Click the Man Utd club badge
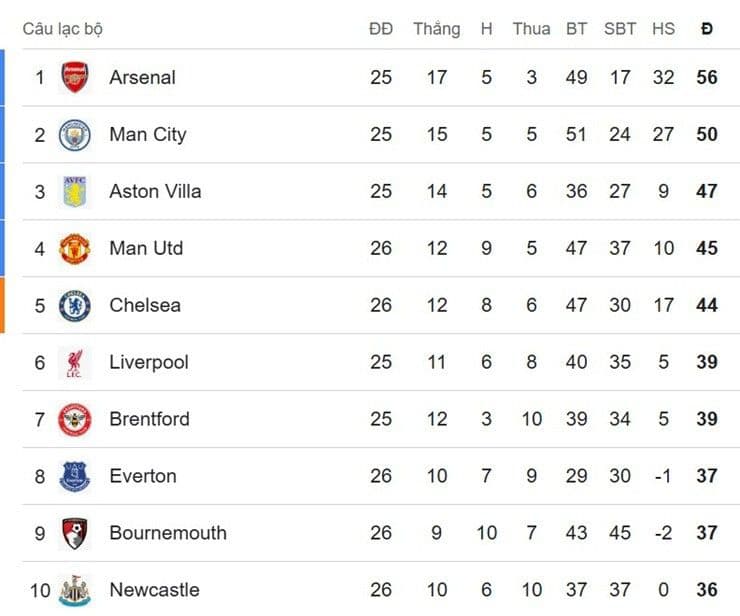Viewport: 740px width, 616px height. click(75, 248)
